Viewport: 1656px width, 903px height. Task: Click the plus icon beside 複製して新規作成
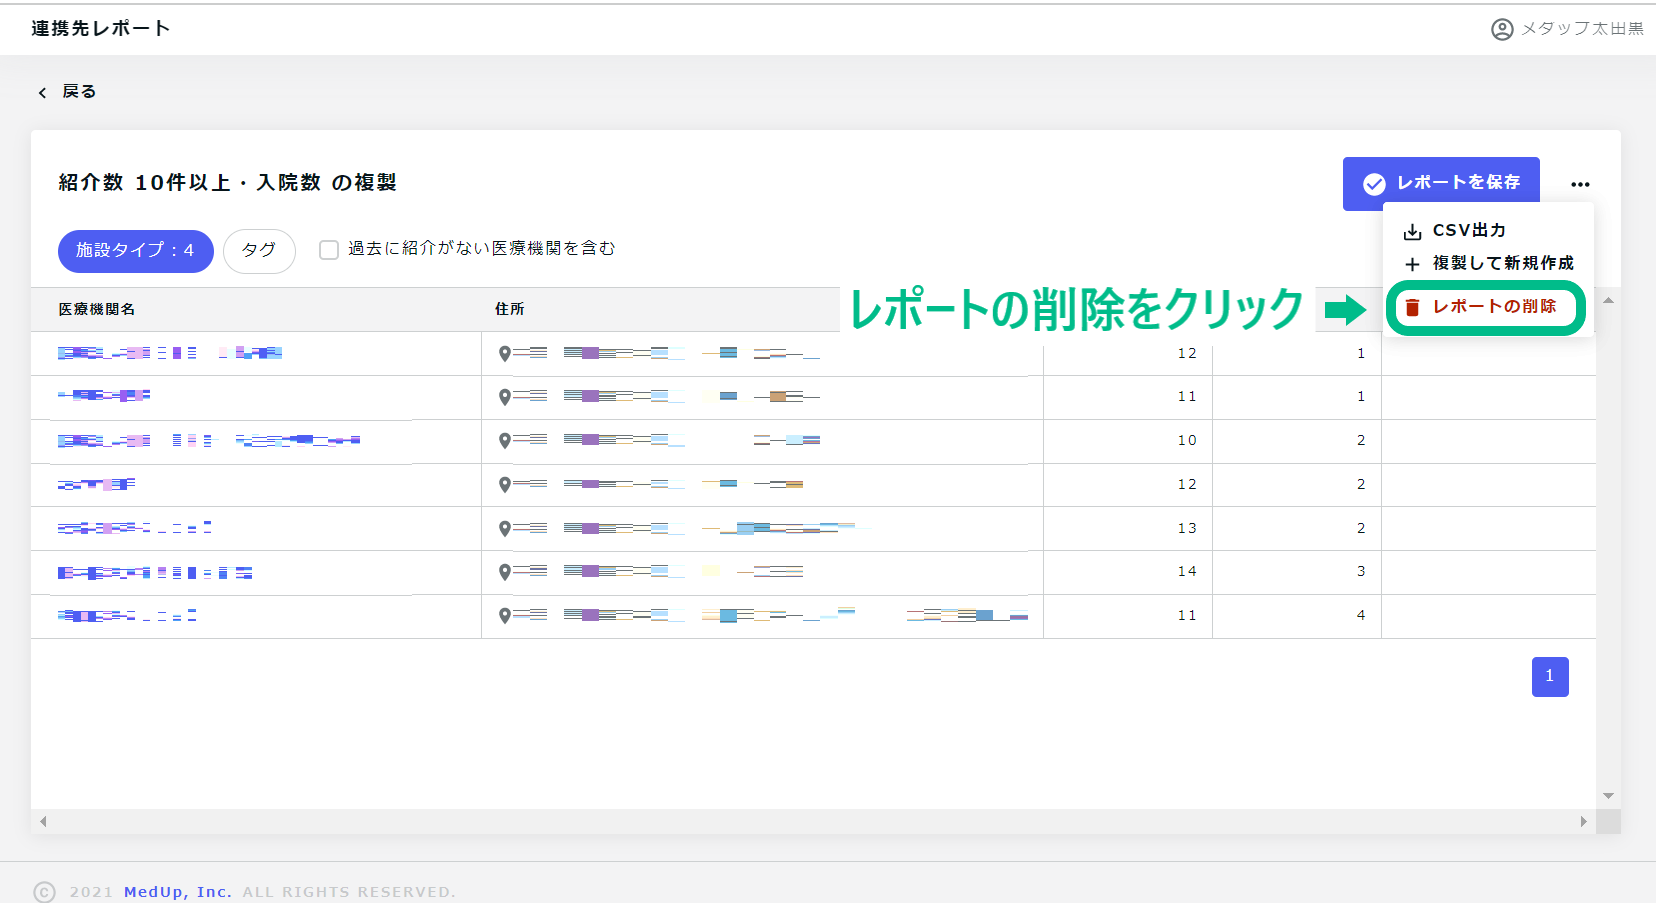coord(1412,264)
